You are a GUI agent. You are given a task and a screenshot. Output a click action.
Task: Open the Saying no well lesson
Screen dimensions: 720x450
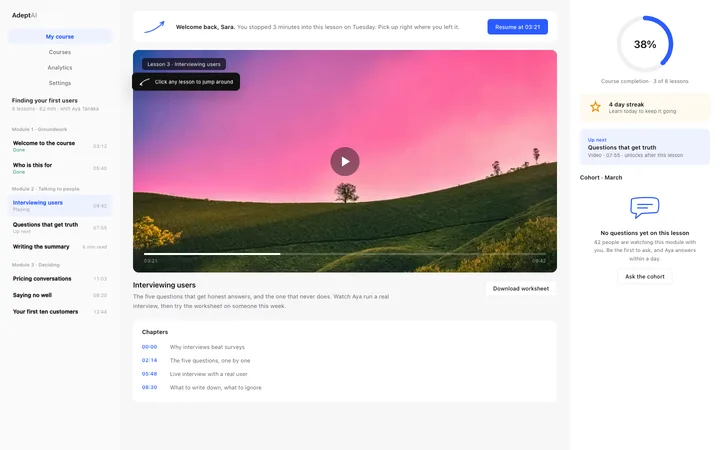tap(60, 295)
